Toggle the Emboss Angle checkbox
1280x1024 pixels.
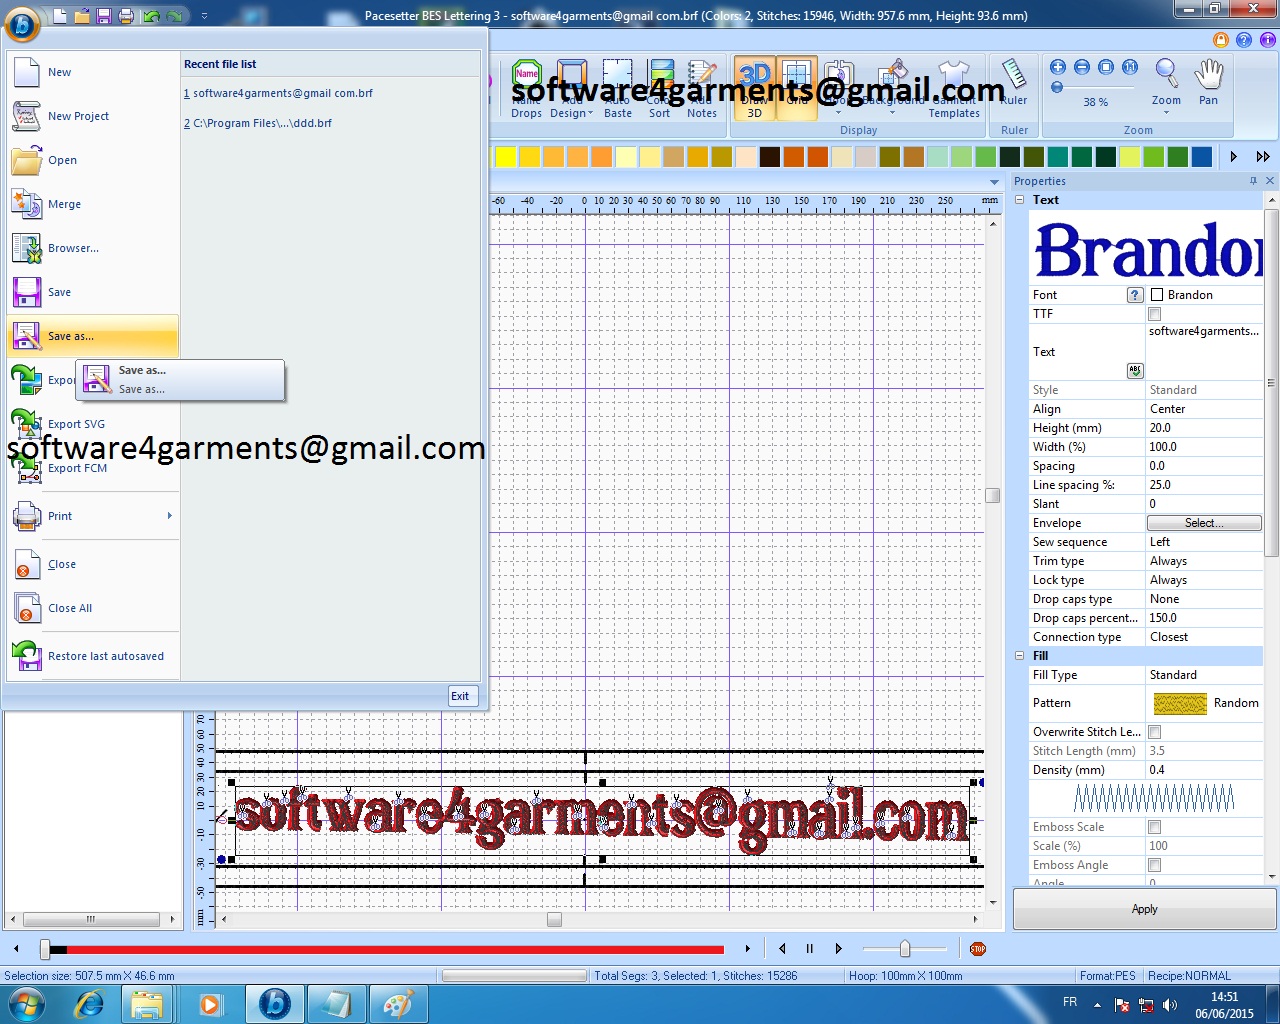tap(1155, 865)
